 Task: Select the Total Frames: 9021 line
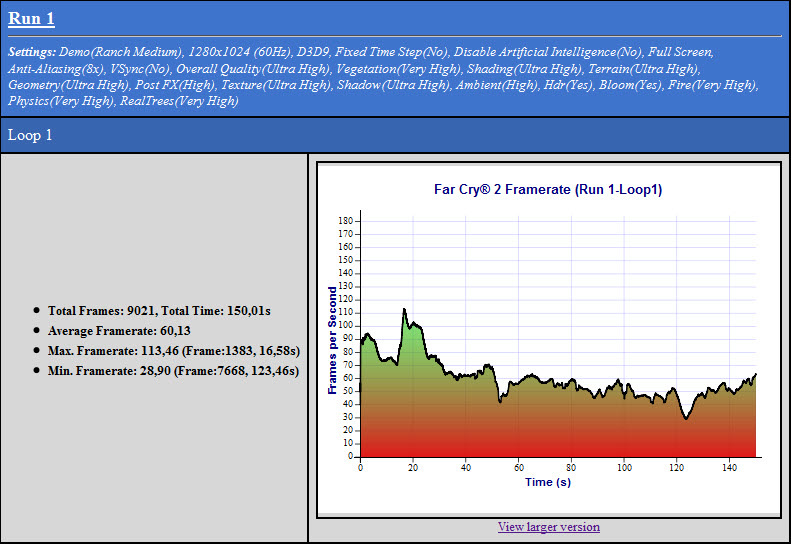click(159, 311)
